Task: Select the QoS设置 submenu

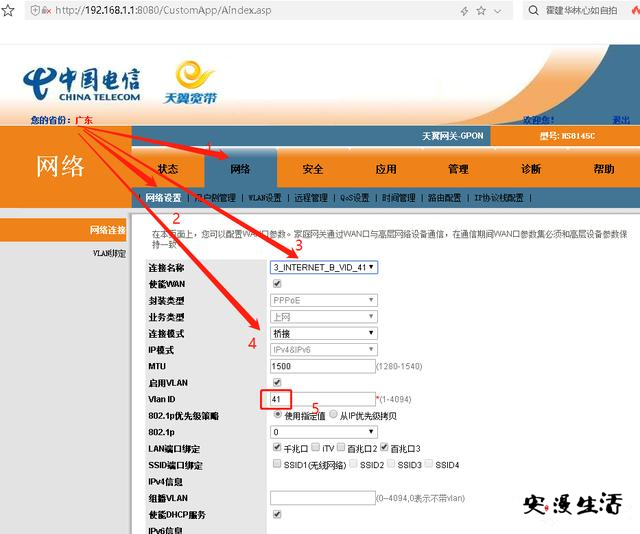Action: [355, 198]
